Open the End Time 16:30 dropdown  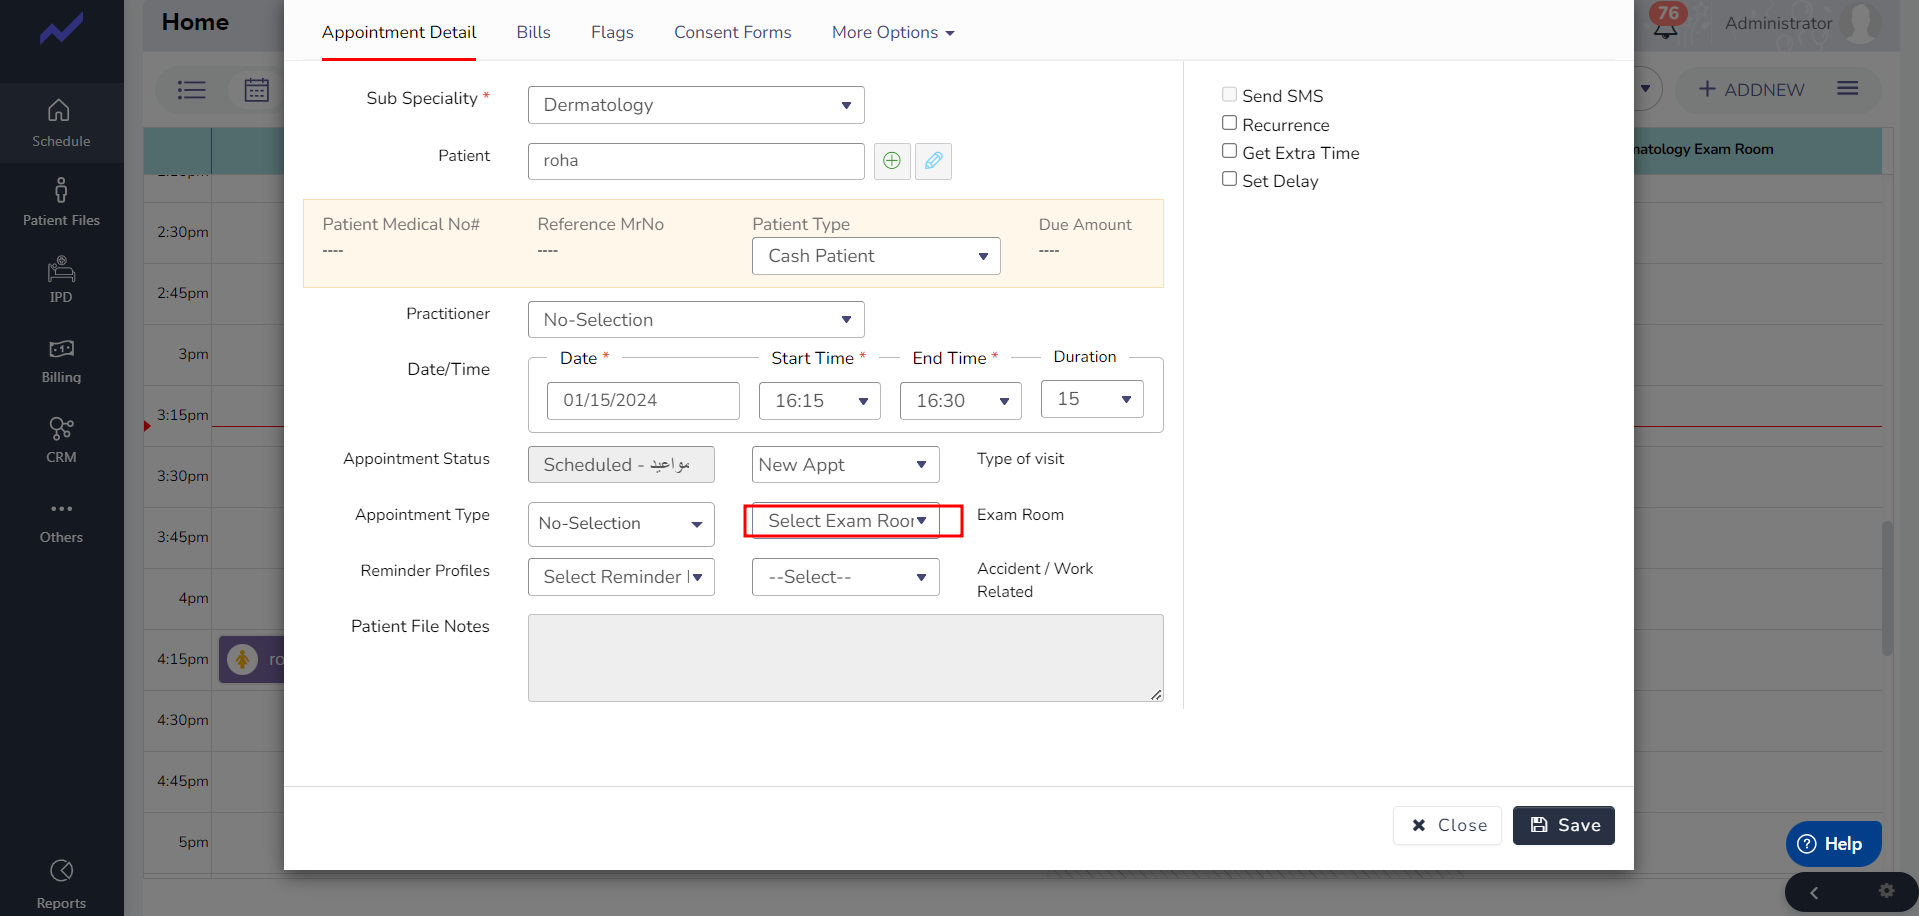(961, 401)
